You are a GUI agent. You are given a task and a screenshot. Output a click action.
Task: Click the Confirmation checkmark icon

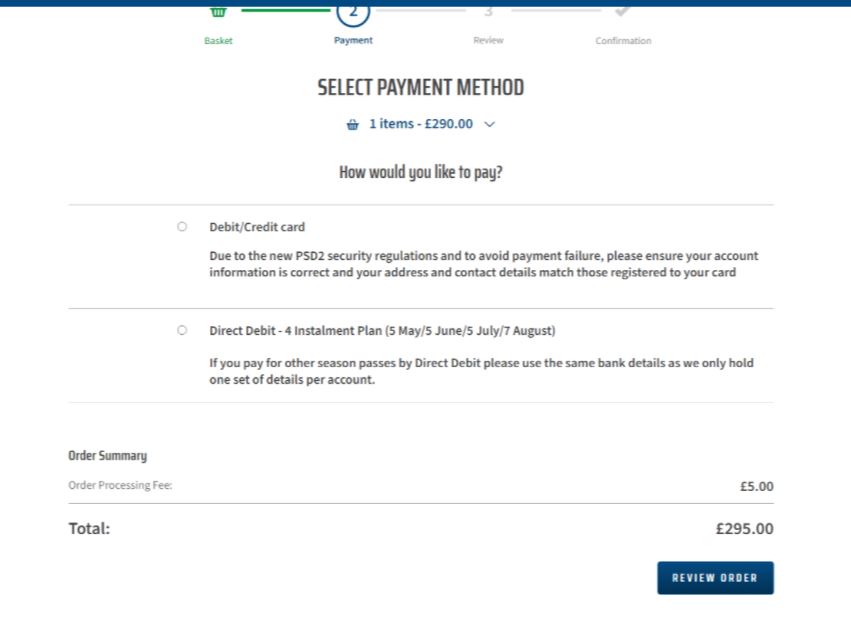click(623, 11)
